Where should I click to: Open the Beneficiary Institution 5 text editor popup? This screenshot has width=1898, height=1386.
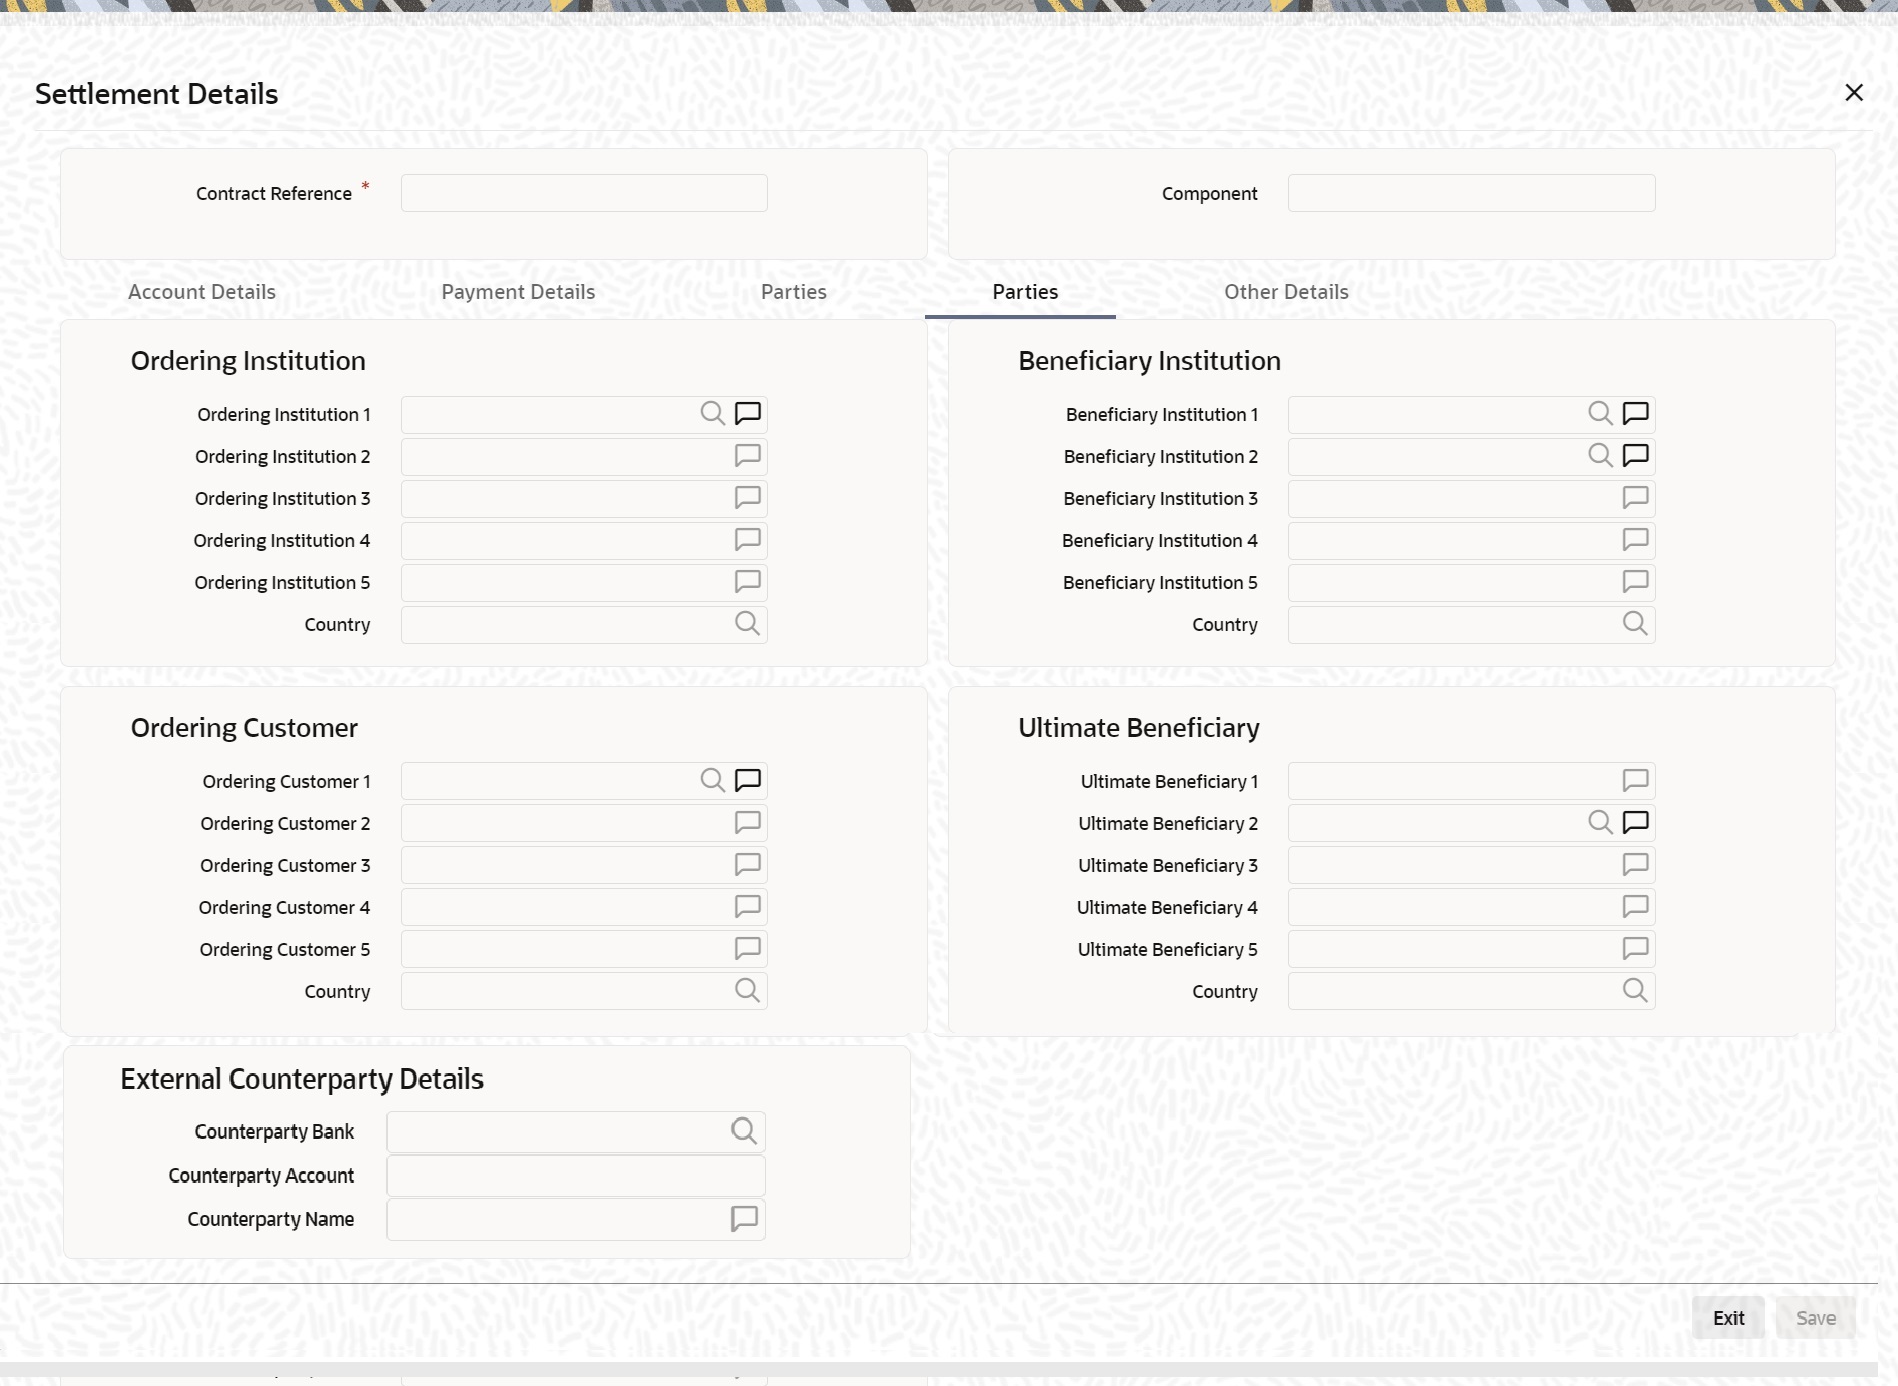[x=1636, y=582]
